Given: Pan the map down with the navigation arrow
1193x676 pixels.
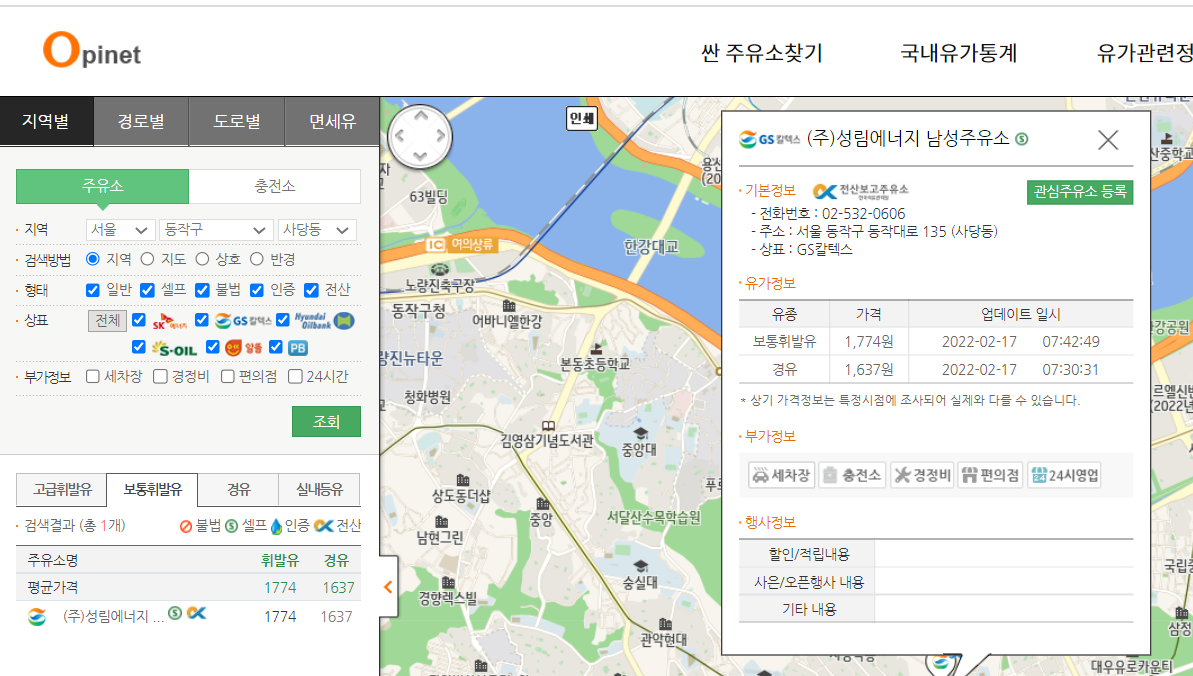Looking at the screenshot, I should coord(420,157).
